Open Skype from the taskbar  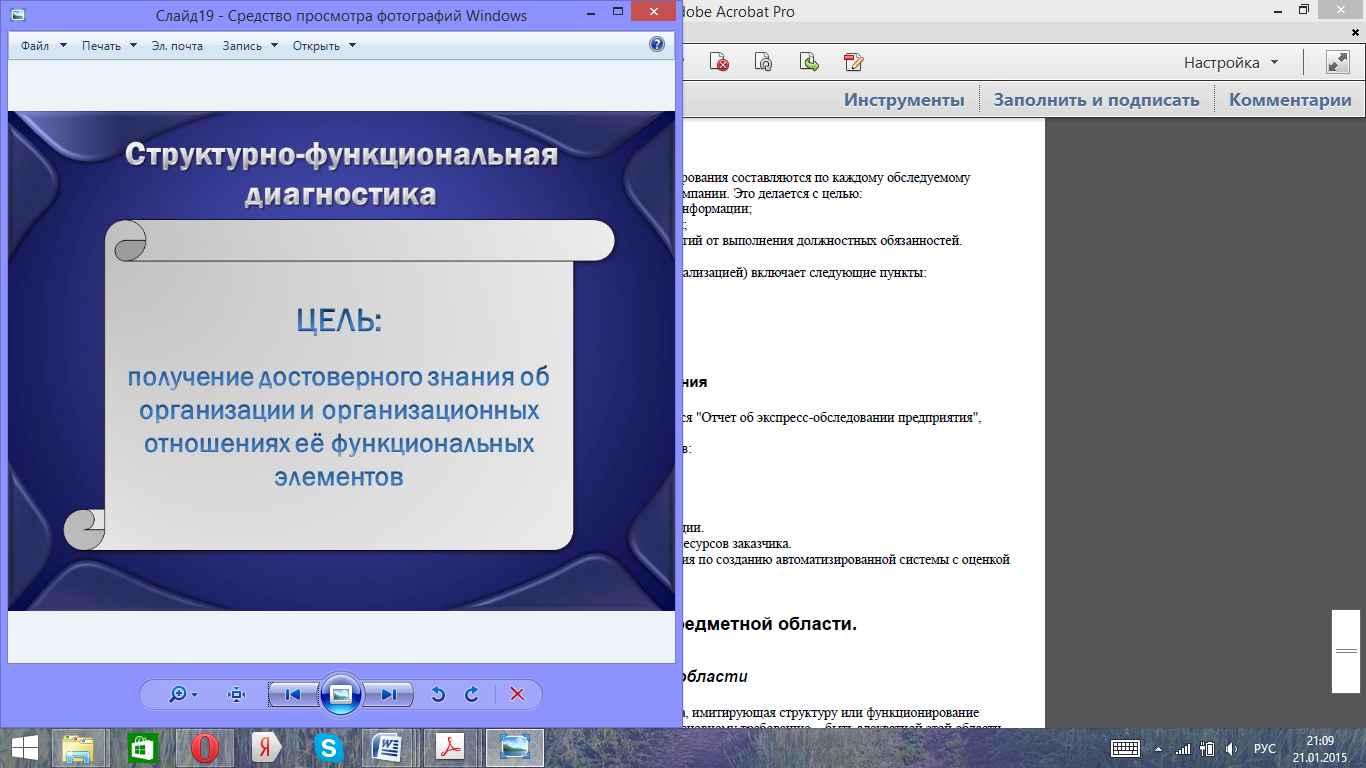tap(328, 747)
